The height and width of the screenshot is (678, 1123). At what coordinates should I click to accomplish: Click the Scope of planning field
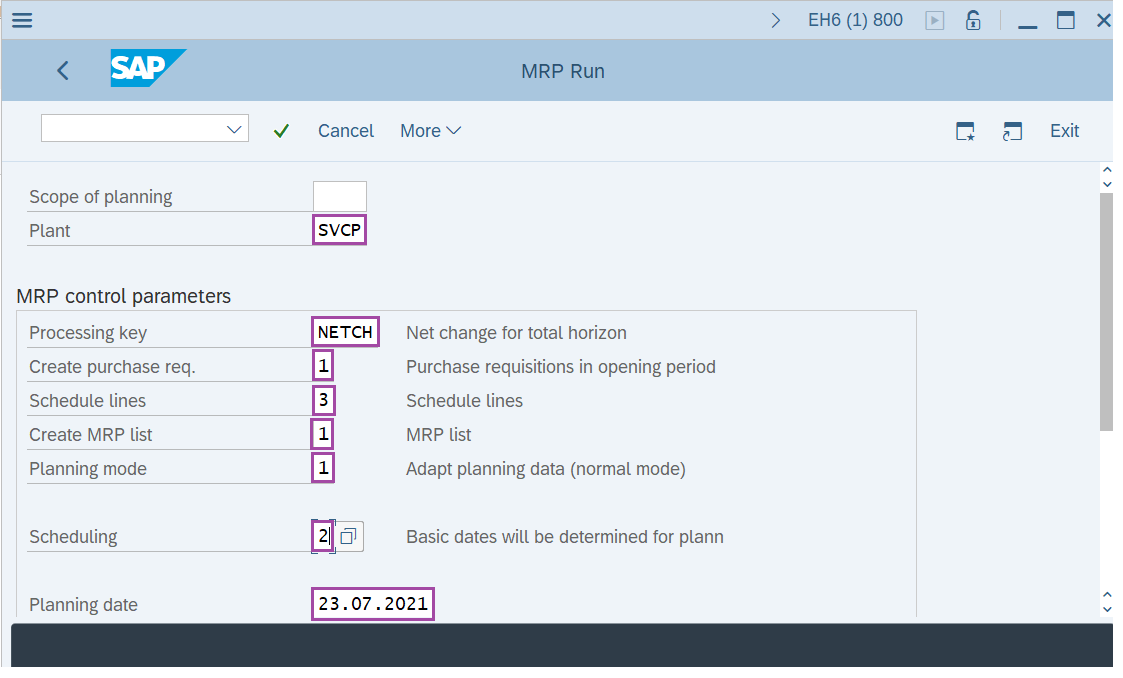coord(340,196)
